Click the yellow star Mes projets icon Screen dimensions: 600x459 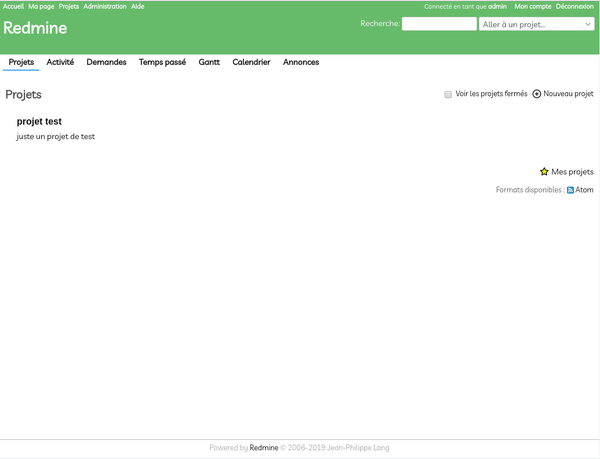(544, 172)
